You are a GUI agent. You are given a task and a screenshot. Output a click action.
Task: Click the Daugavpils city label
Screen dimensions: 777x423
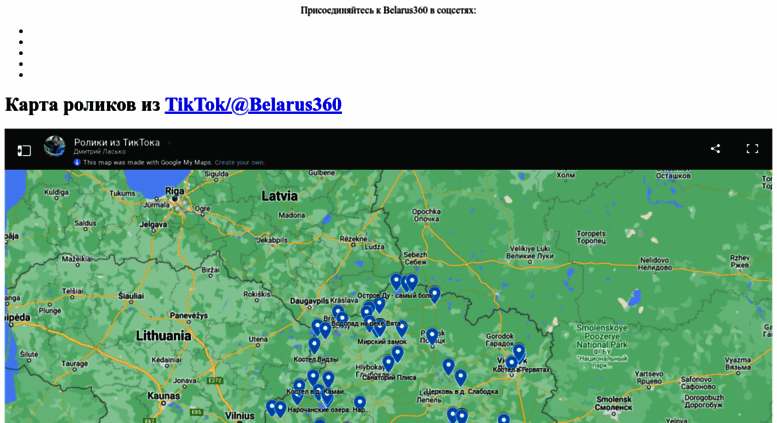coord(309,301)
